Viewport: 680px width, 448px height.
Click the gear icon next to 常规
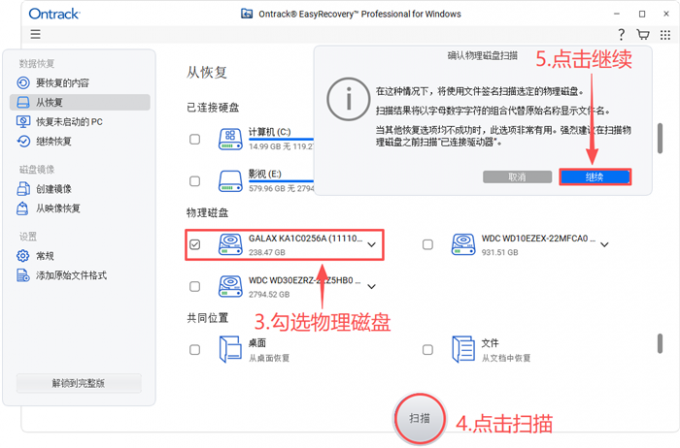23,256
